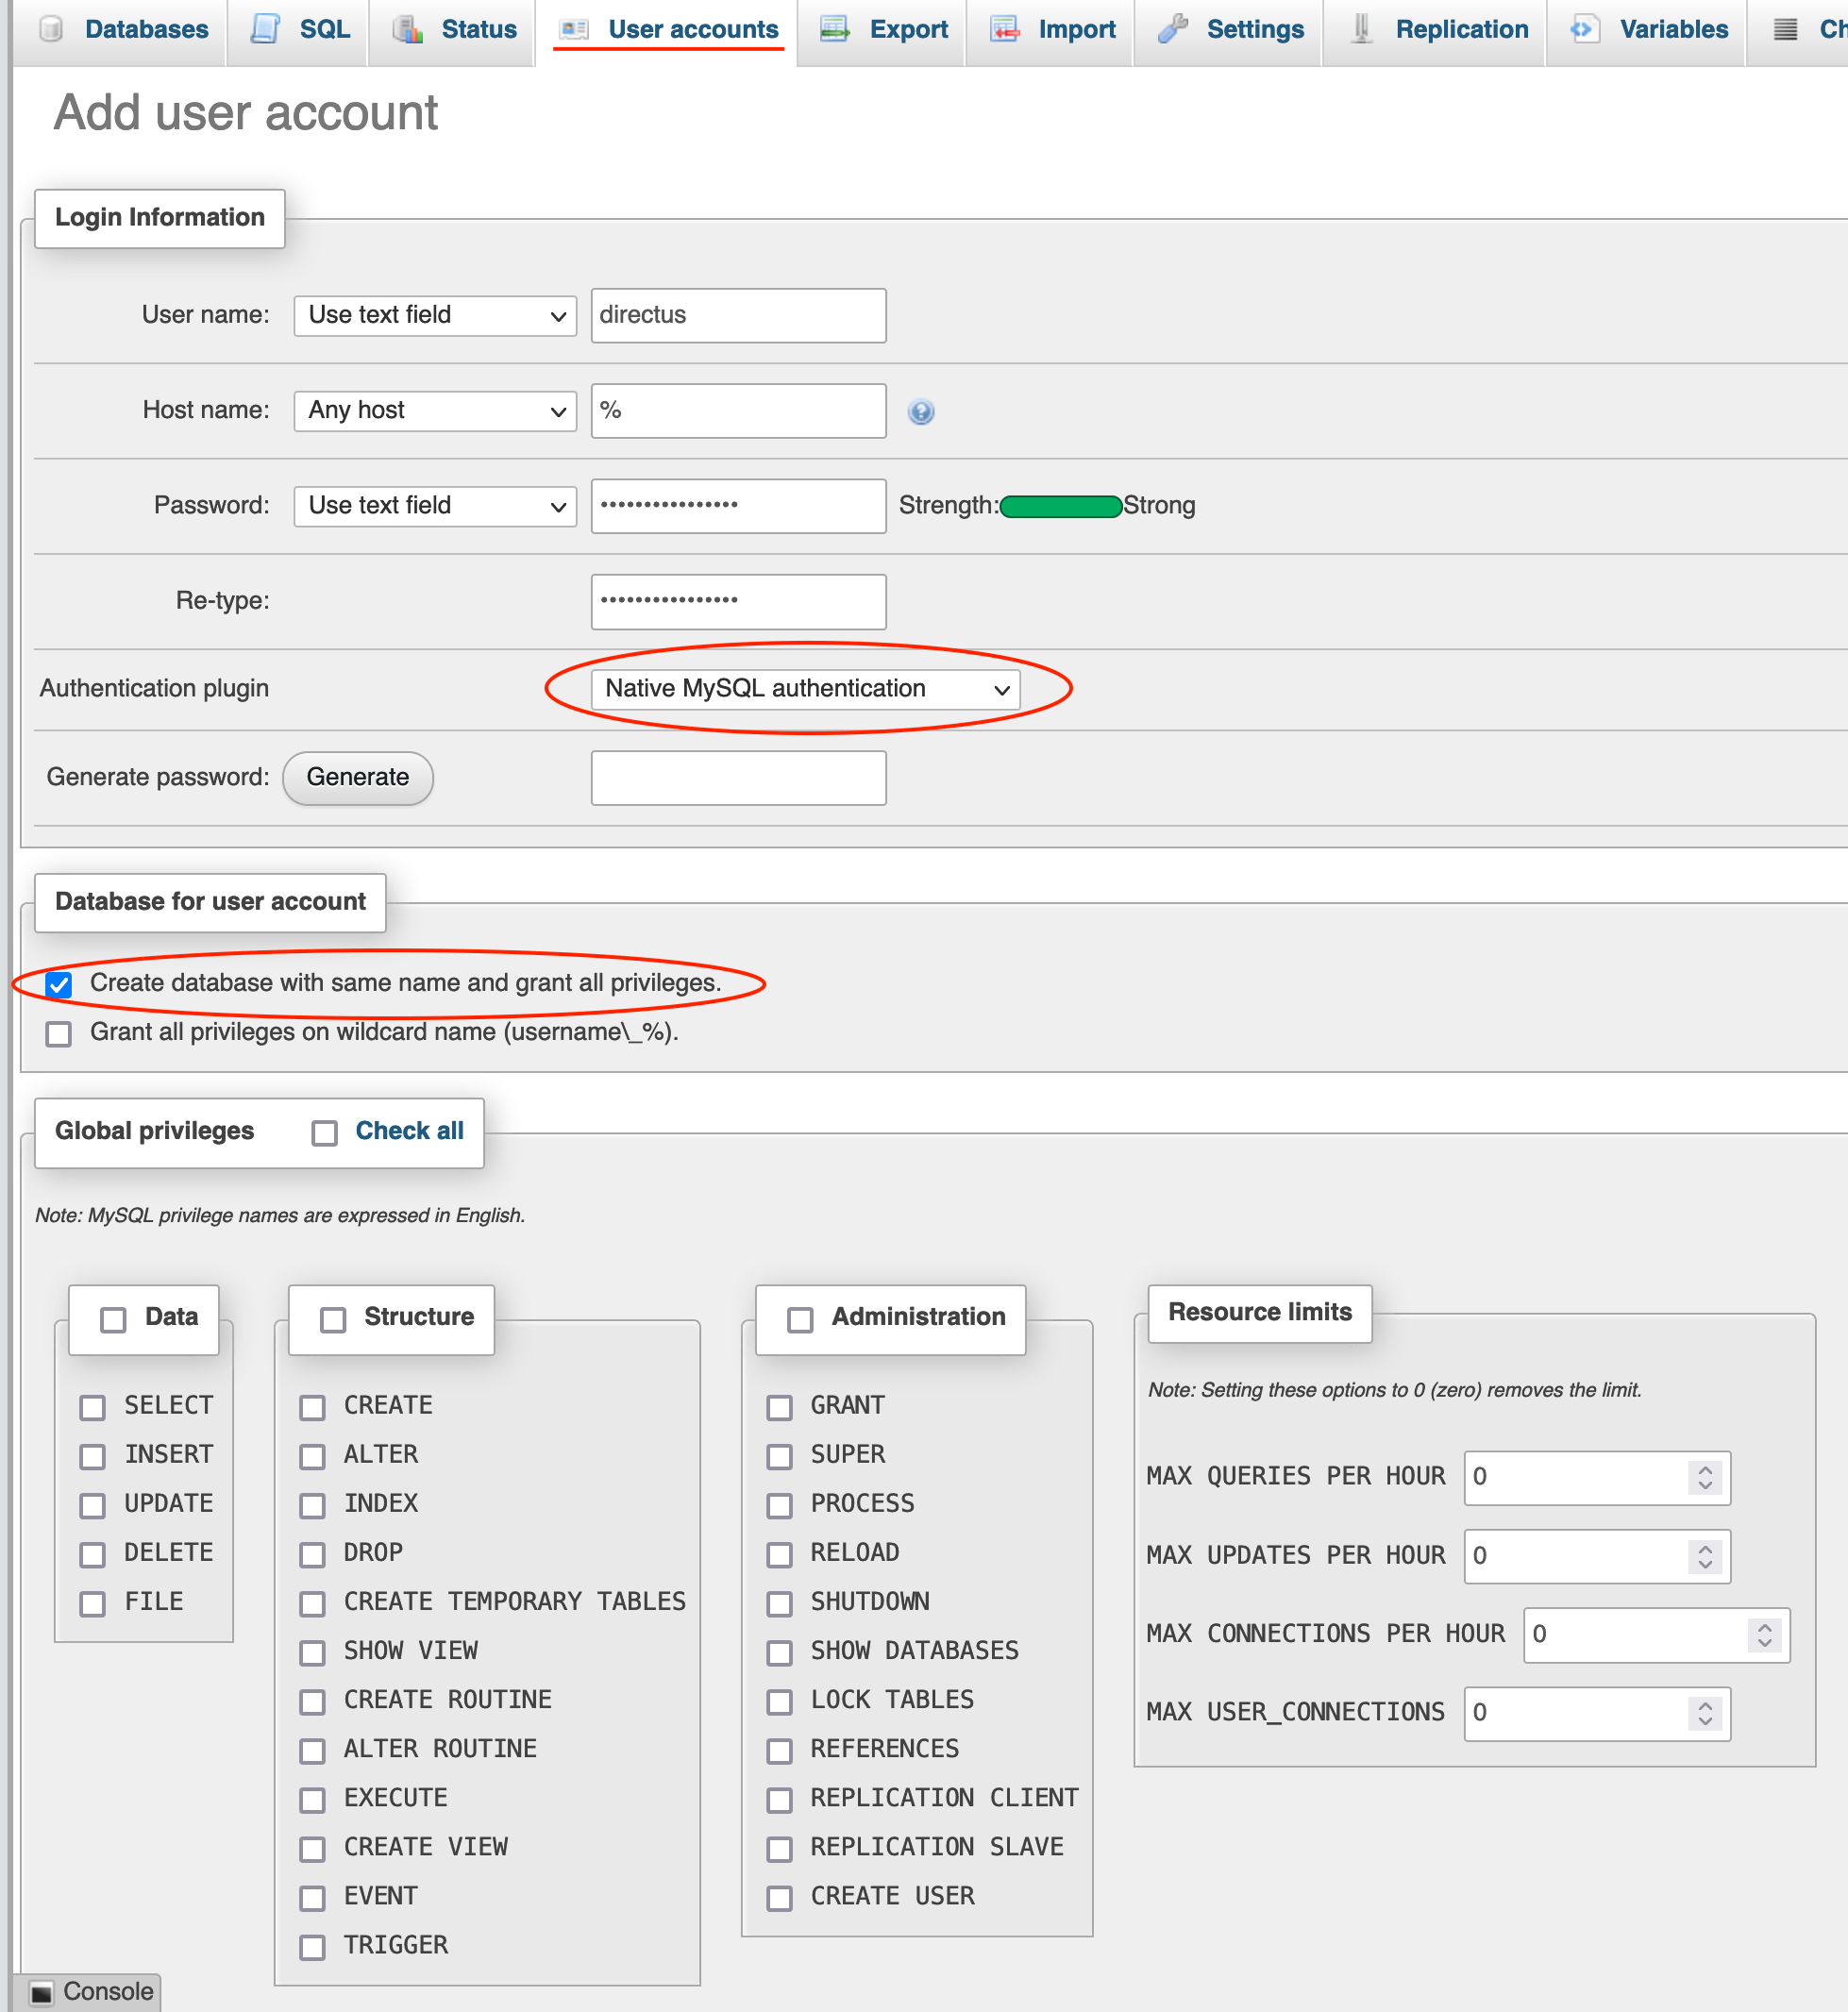This screenshot has width=1848, height=2012.
Task: Increase MAX QUERIES PER HOUR stepper
Action: [x=1705, y=1469]
